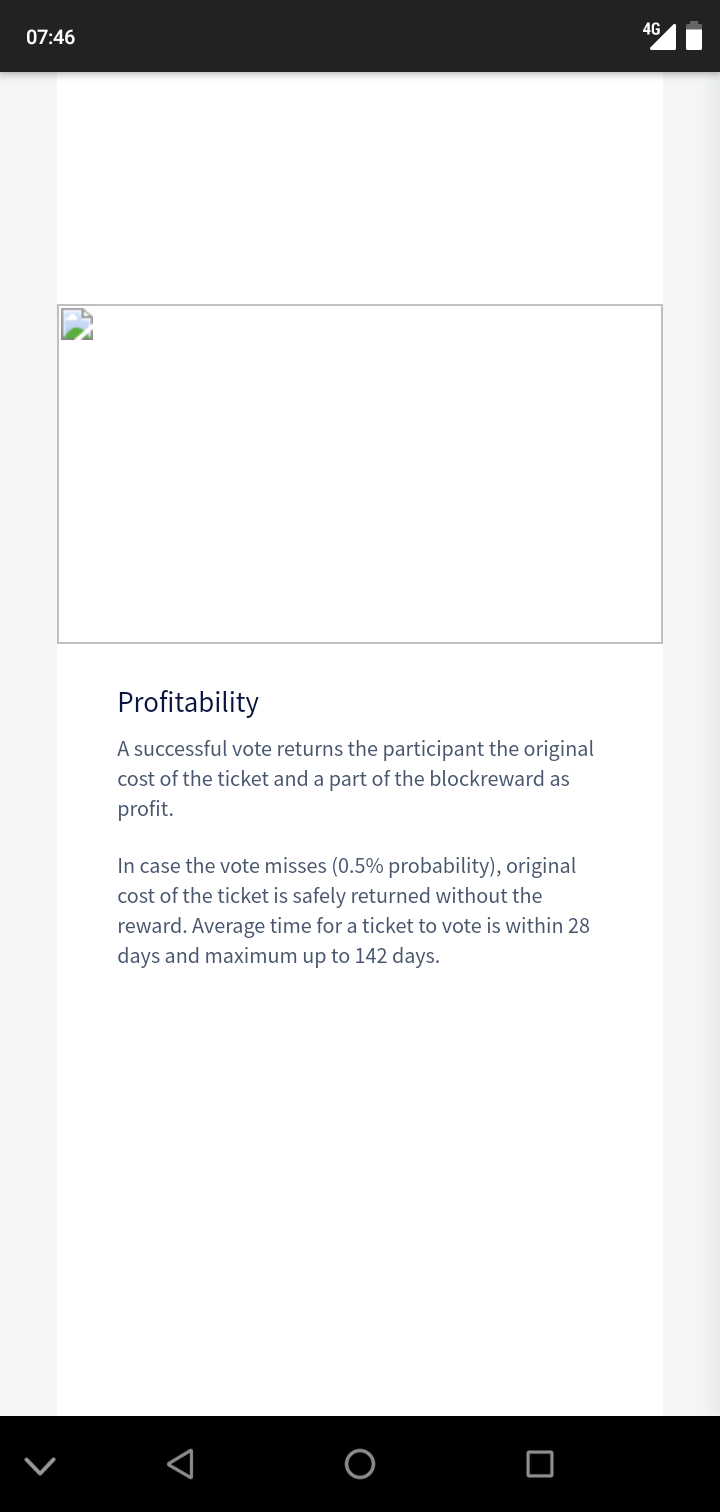
Task: Tap the battery status icon
Action: pos(694,36)
